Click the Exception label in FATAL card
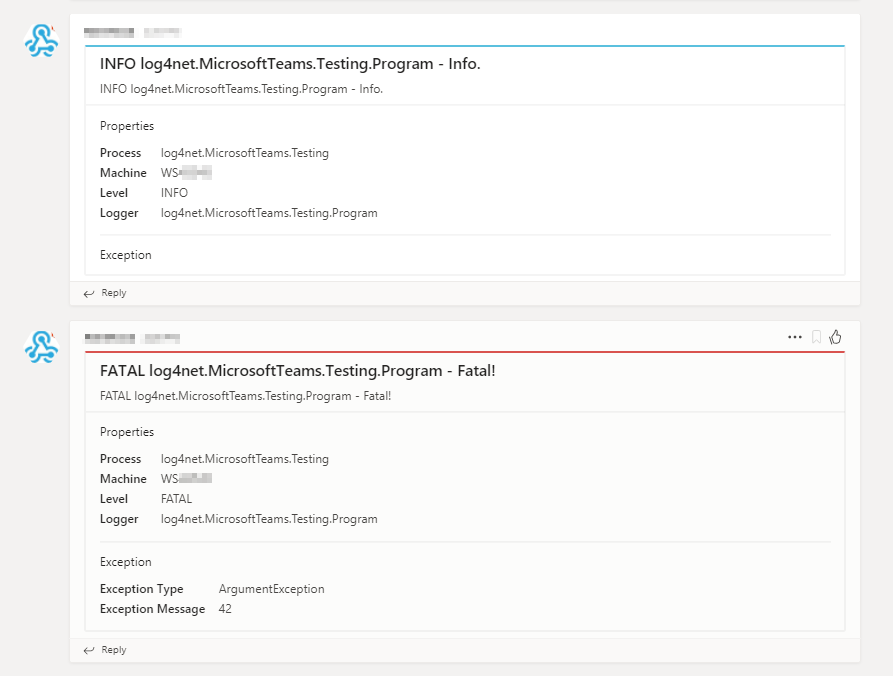 (x=125, y=562)
